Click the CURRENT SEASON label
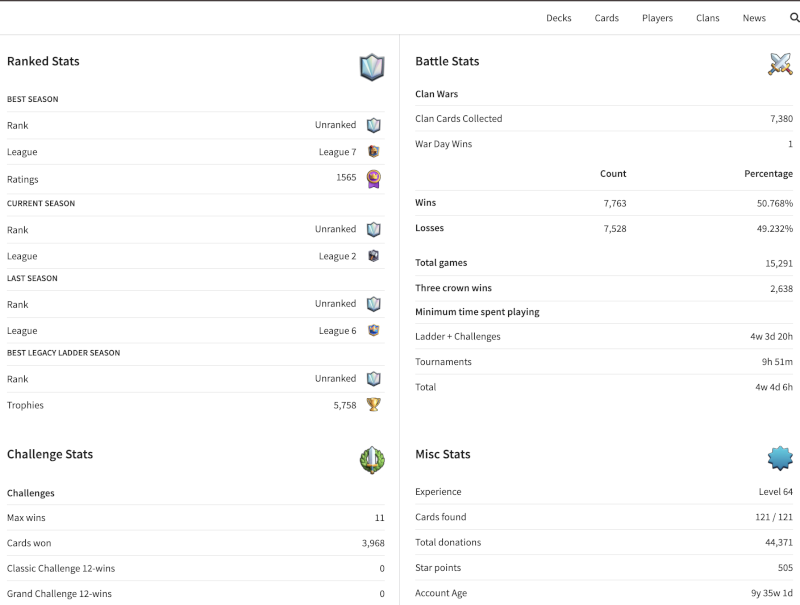The image size is (800, 605). coord(41,203)
